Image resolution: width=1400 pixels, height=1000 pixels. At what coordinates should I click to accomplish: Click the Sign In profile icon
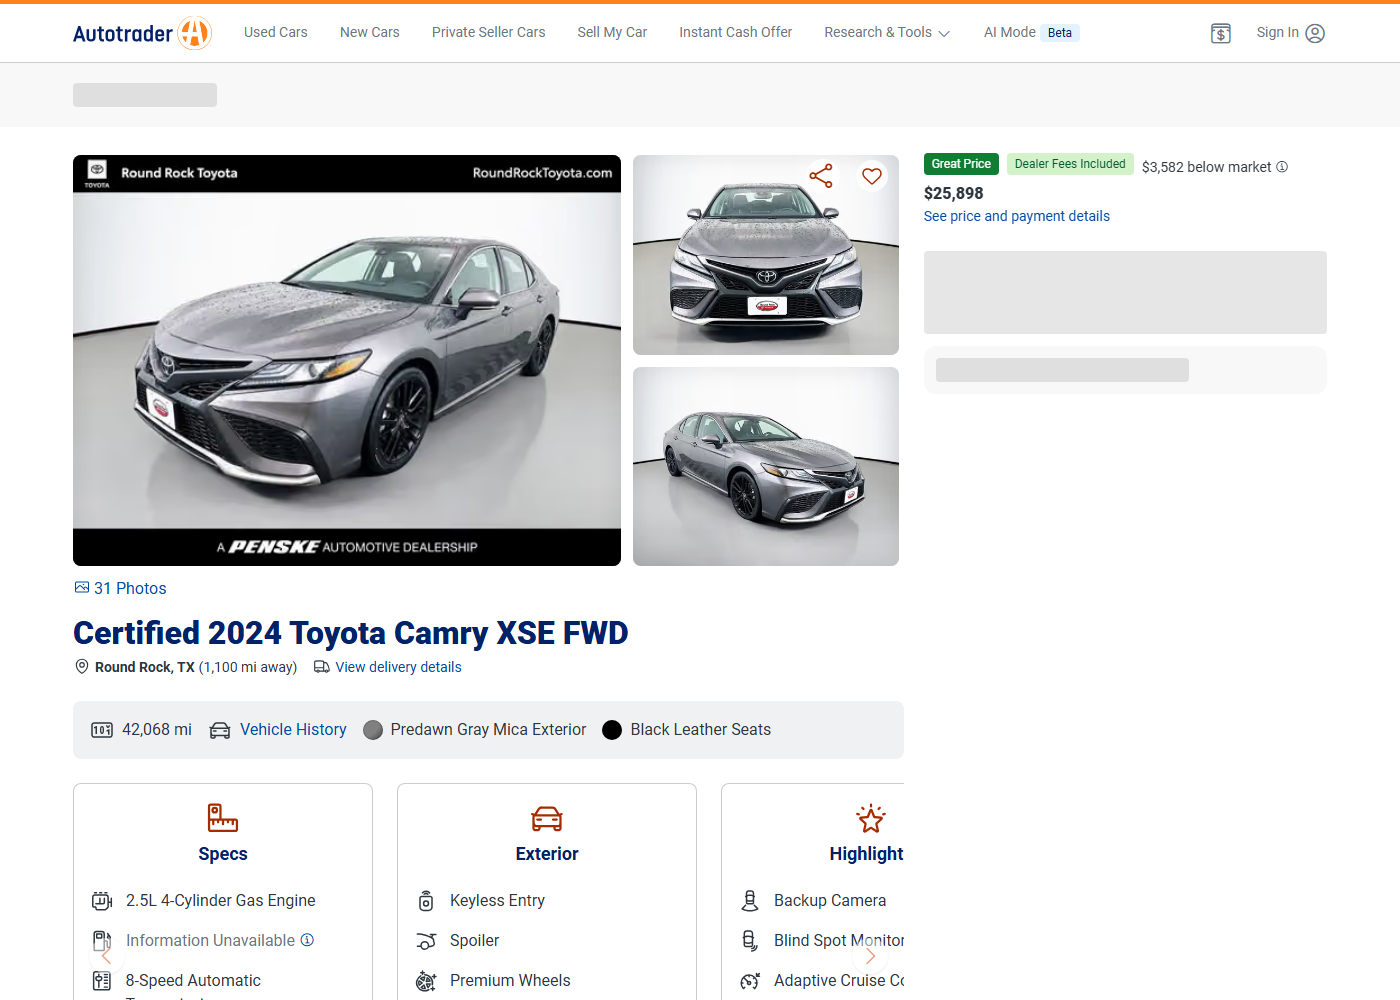pos(1315,33)
